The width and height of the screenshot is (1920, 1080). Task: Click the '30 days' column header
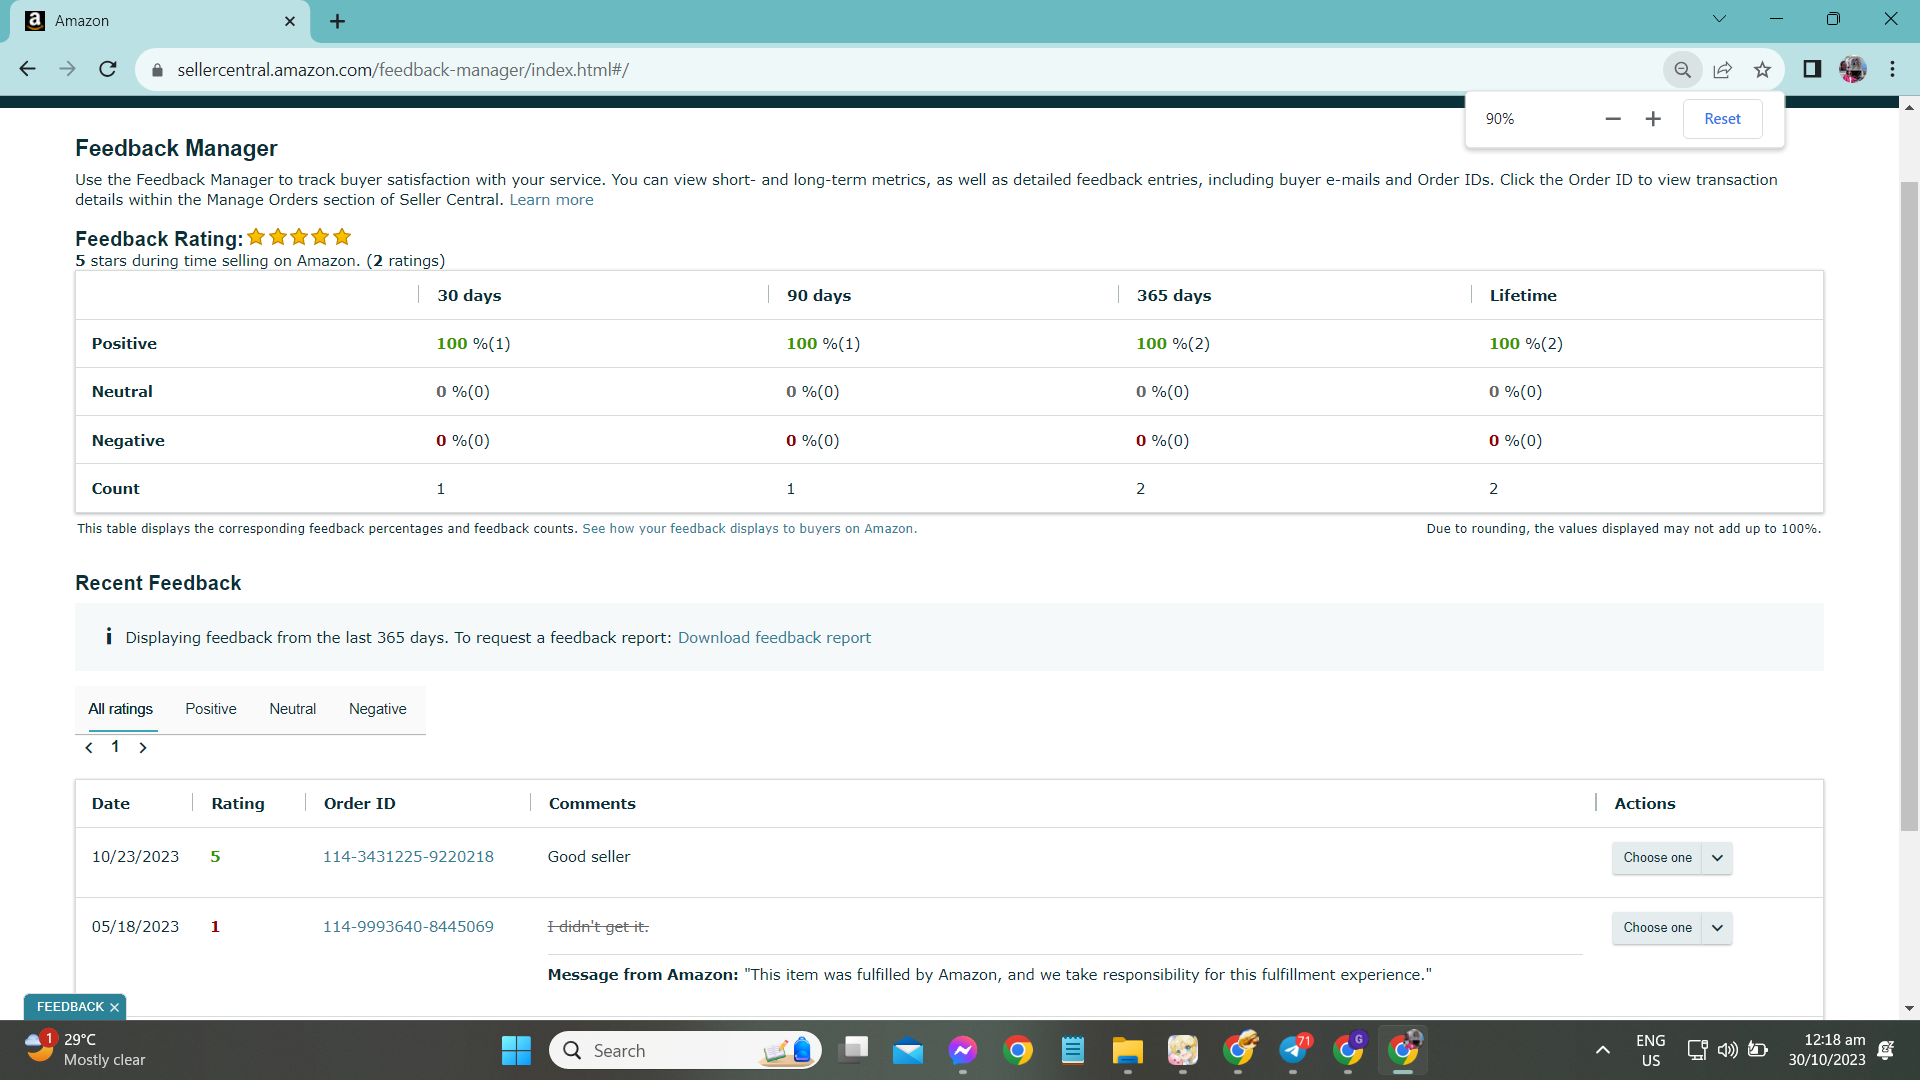pos(469,296)
